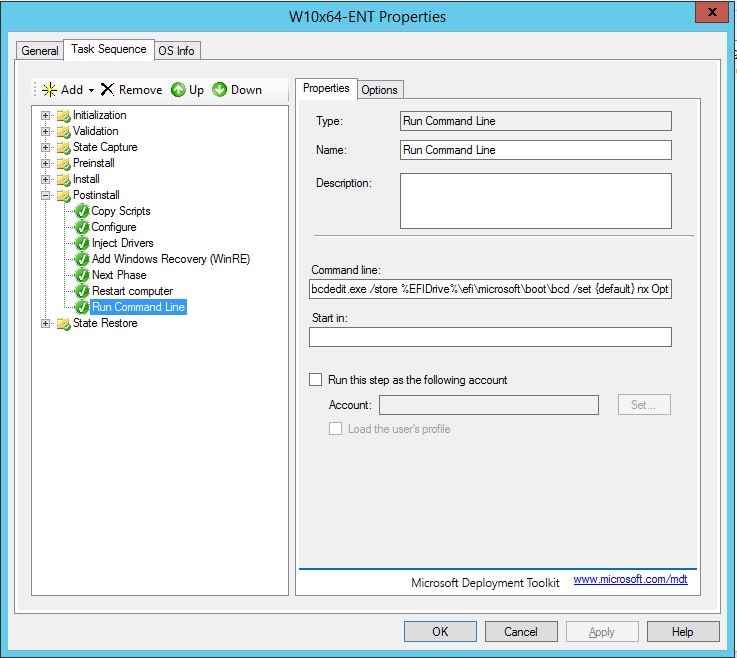This screenshot has height=658, width=737.
Task: Open the OS Info tab
Action: [177, 51]
